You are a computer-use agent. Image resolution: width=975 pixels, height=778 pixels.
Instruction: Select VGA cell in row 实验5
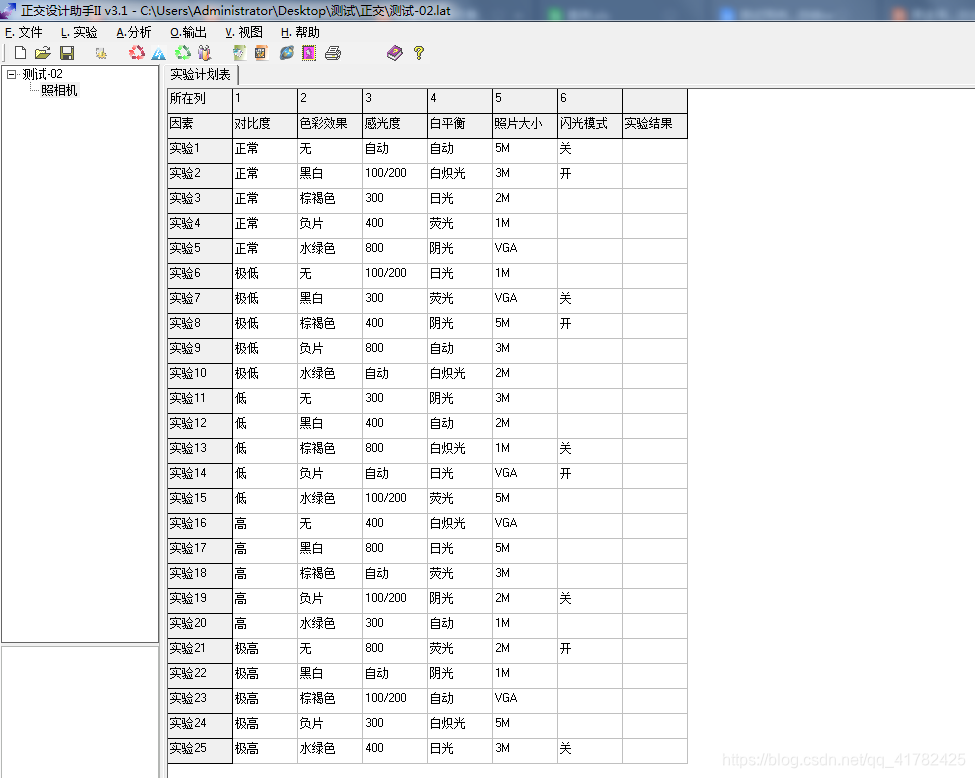pos(525,250)
